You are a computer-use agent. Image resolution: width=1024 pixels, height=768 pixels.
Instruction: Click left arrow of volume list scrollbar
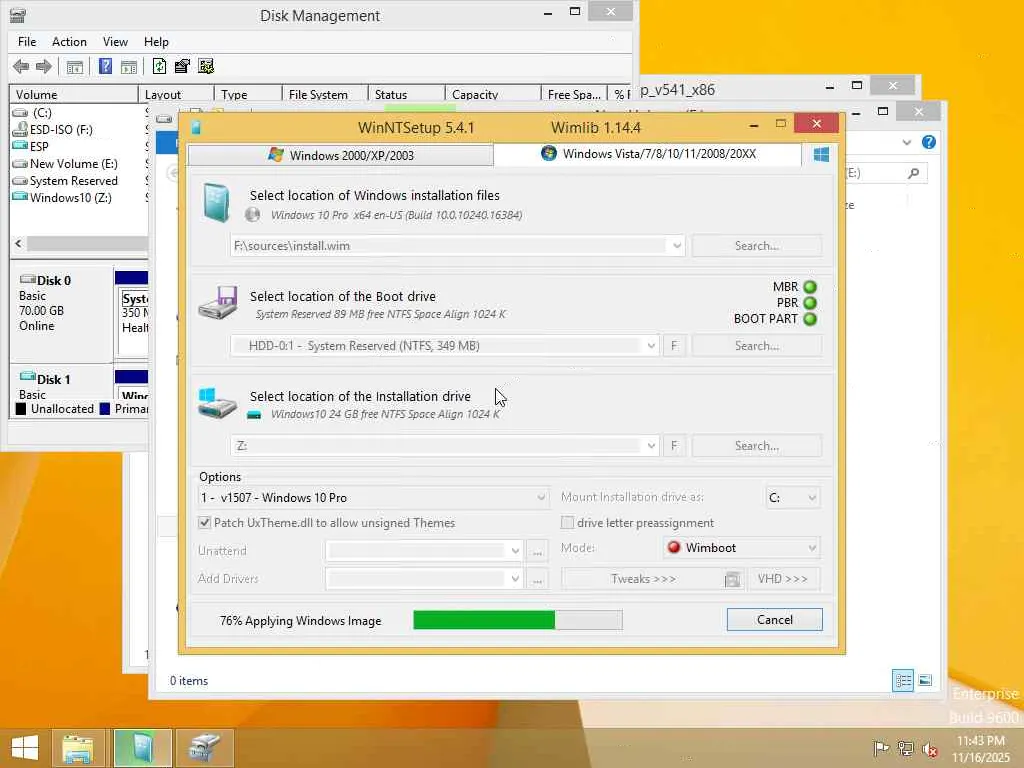(x=18, y=244)
